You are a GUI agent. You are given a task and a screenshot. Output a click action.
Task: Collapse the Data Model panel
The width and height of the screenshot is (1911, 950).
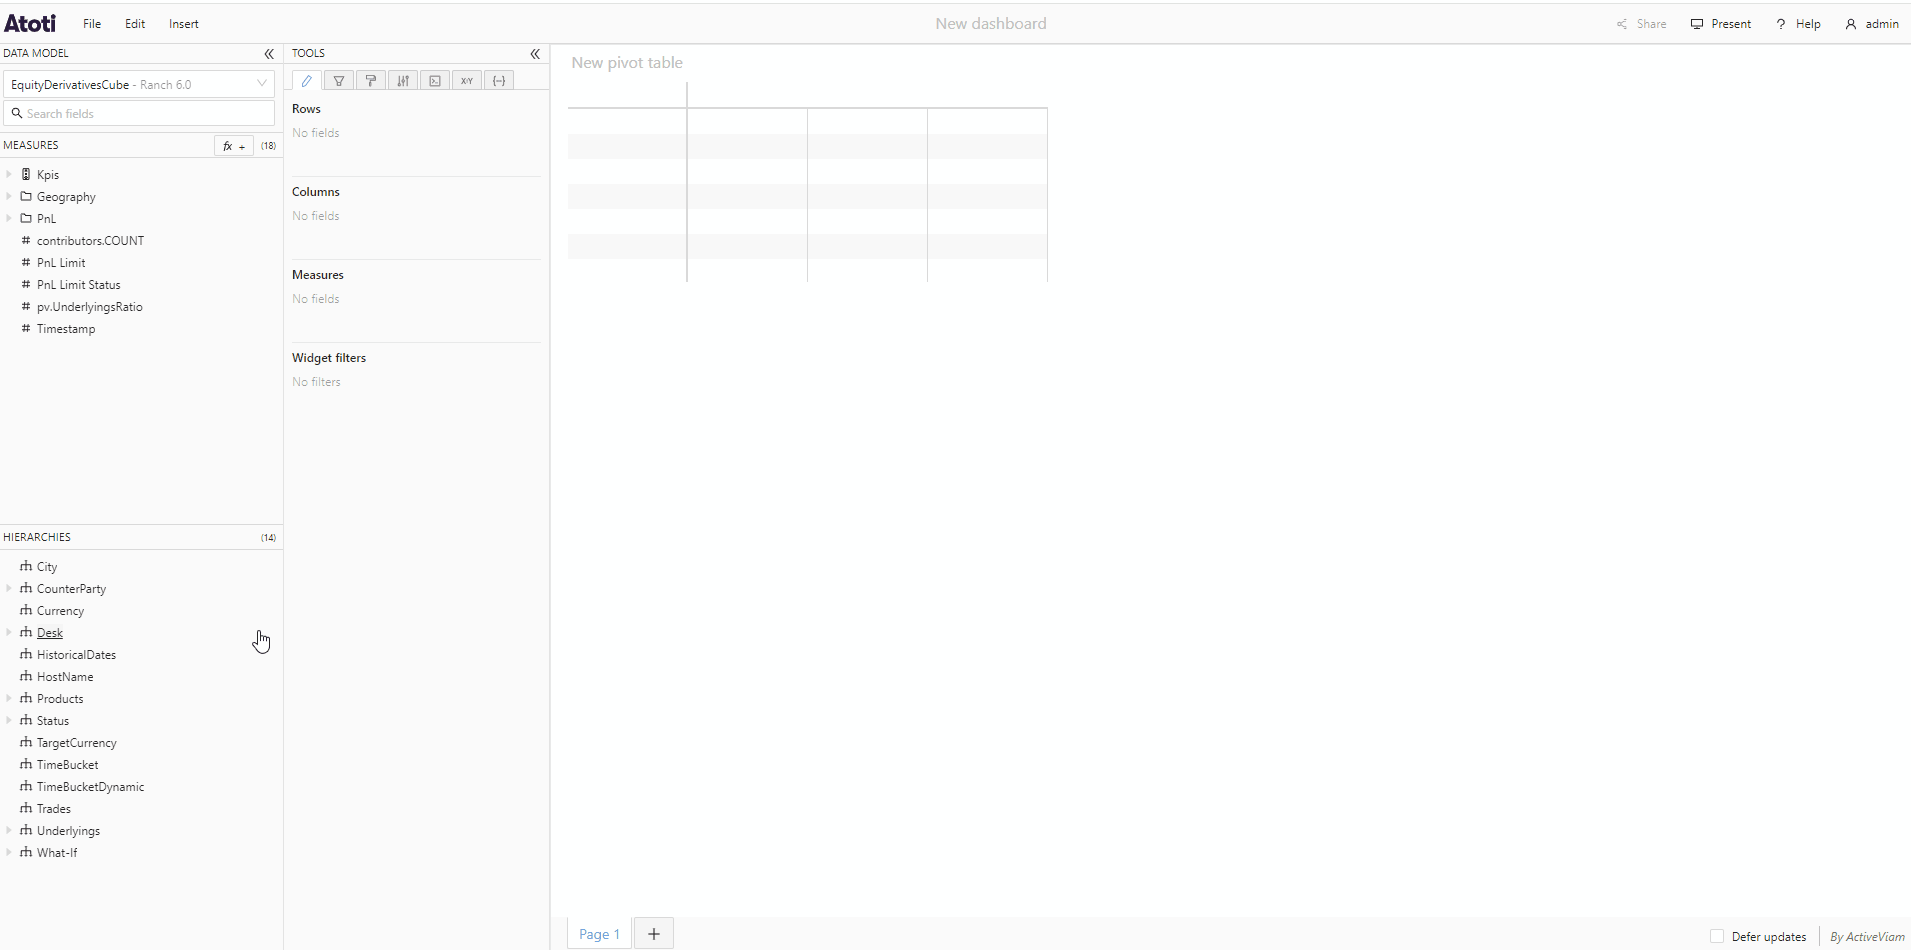[269, 54]
